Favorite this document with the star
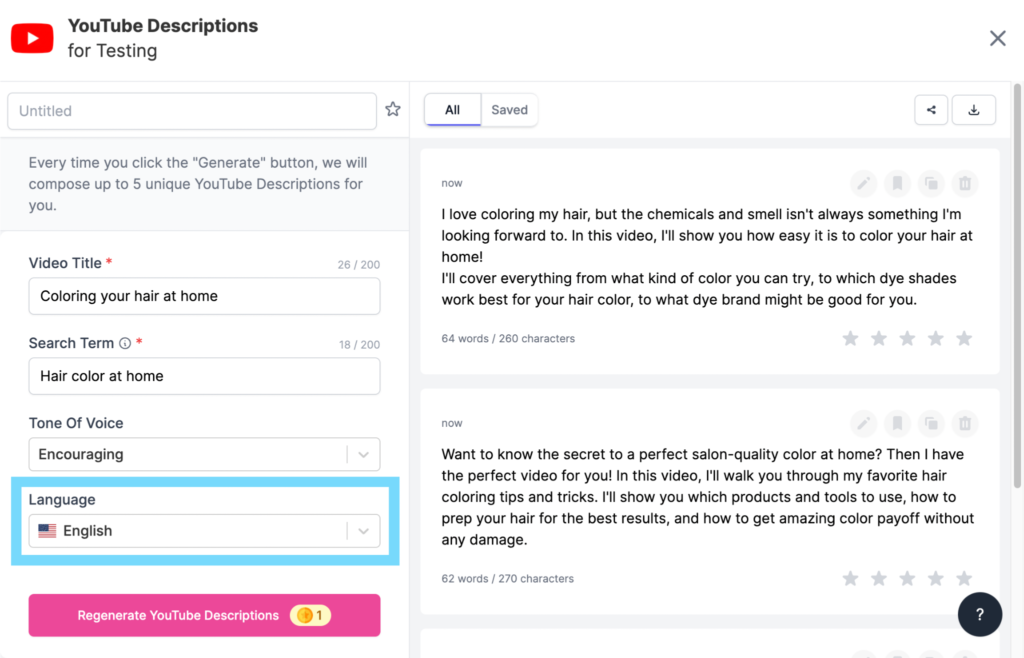 392,109
